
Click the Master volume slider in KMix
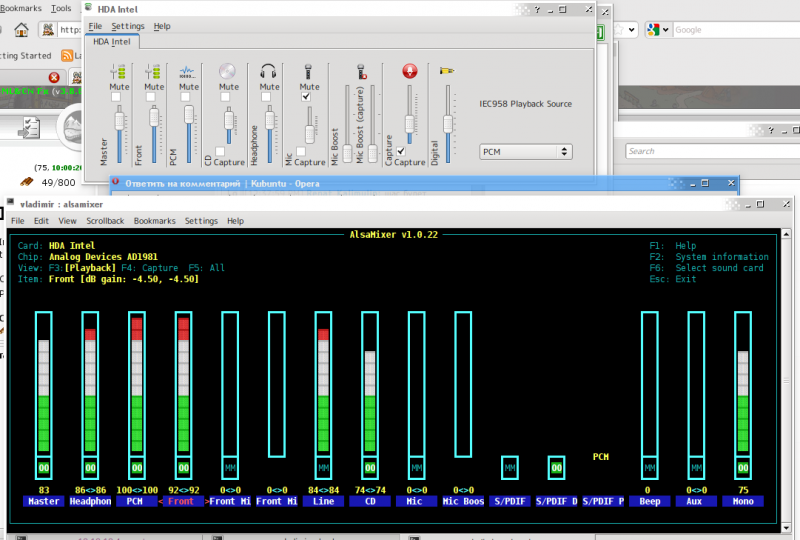[x=119, y=134]
